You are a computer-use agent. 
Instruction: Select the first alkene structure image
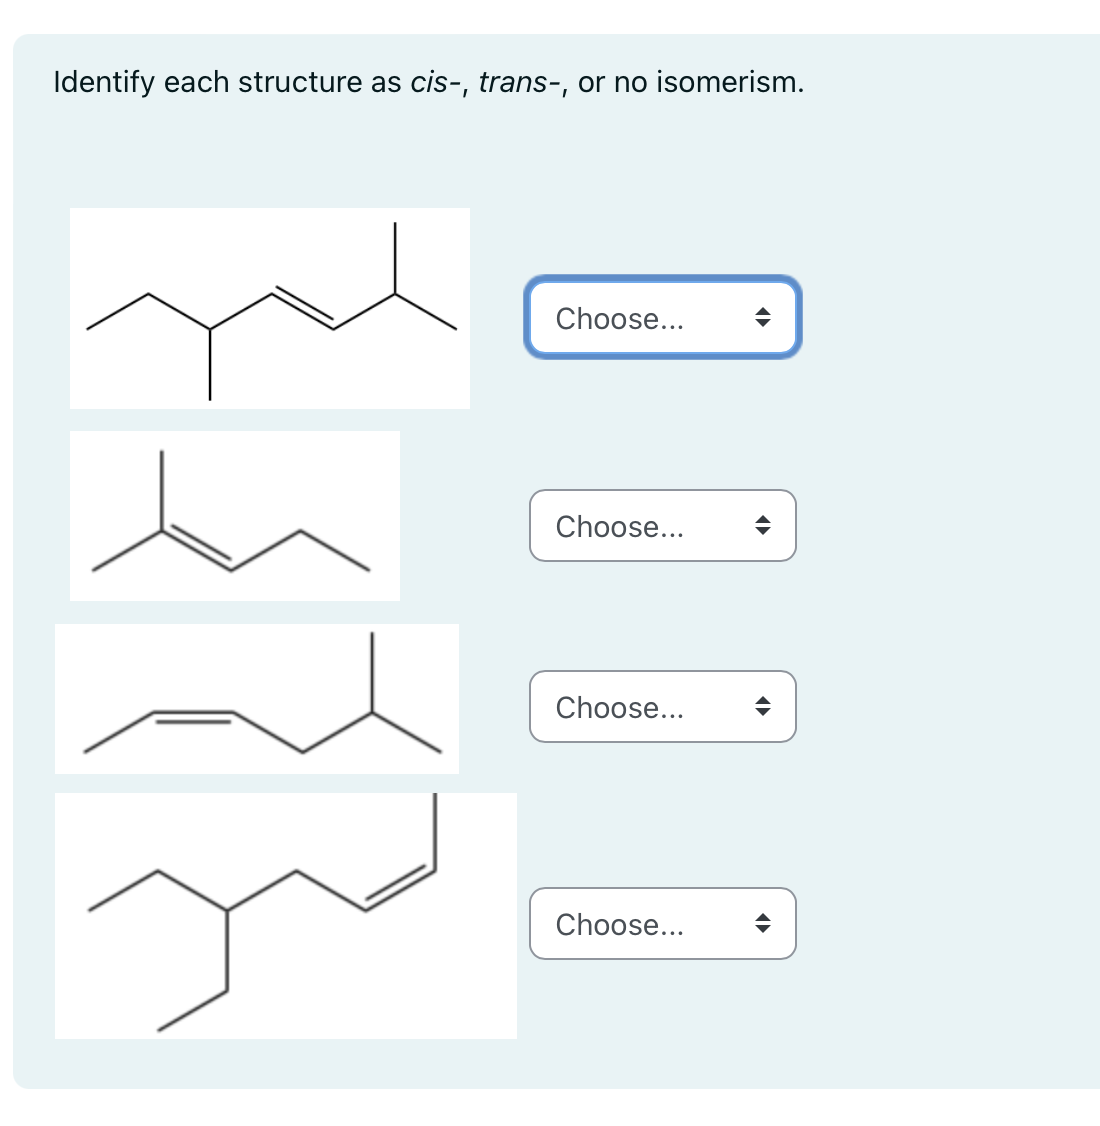pos(270,308)
